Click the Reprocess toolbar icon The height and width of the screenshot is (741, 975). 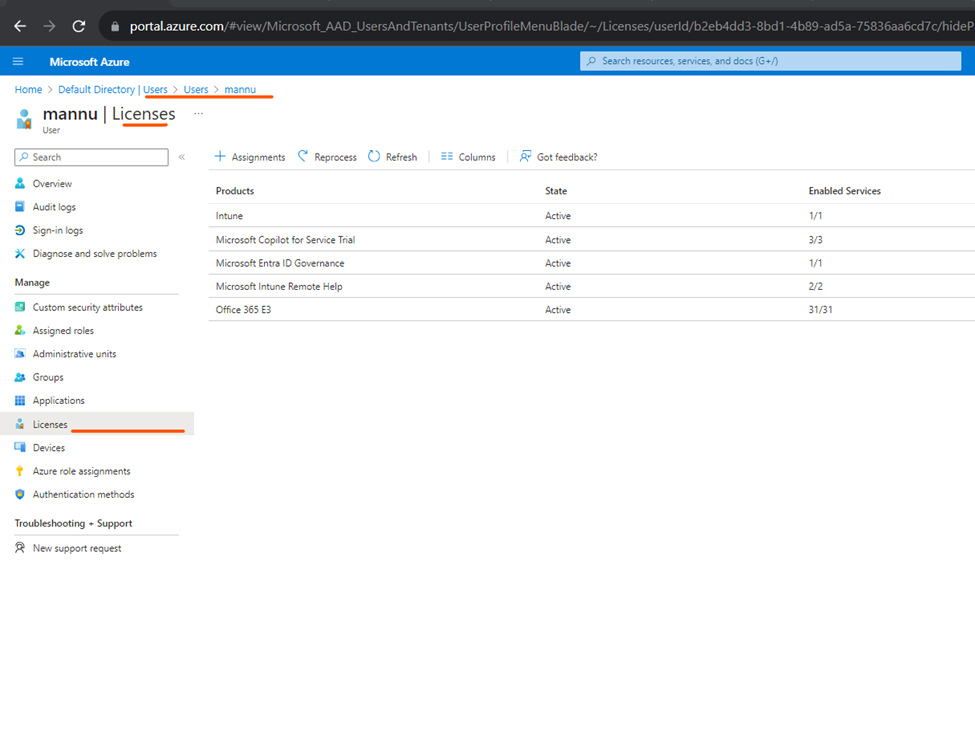pyautogui.click(x=303, y=156)
